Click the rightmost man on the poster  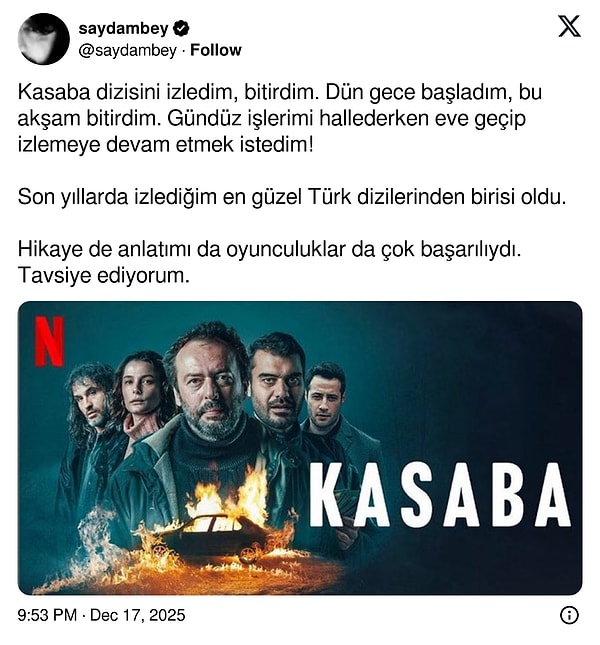coord(326,399)
